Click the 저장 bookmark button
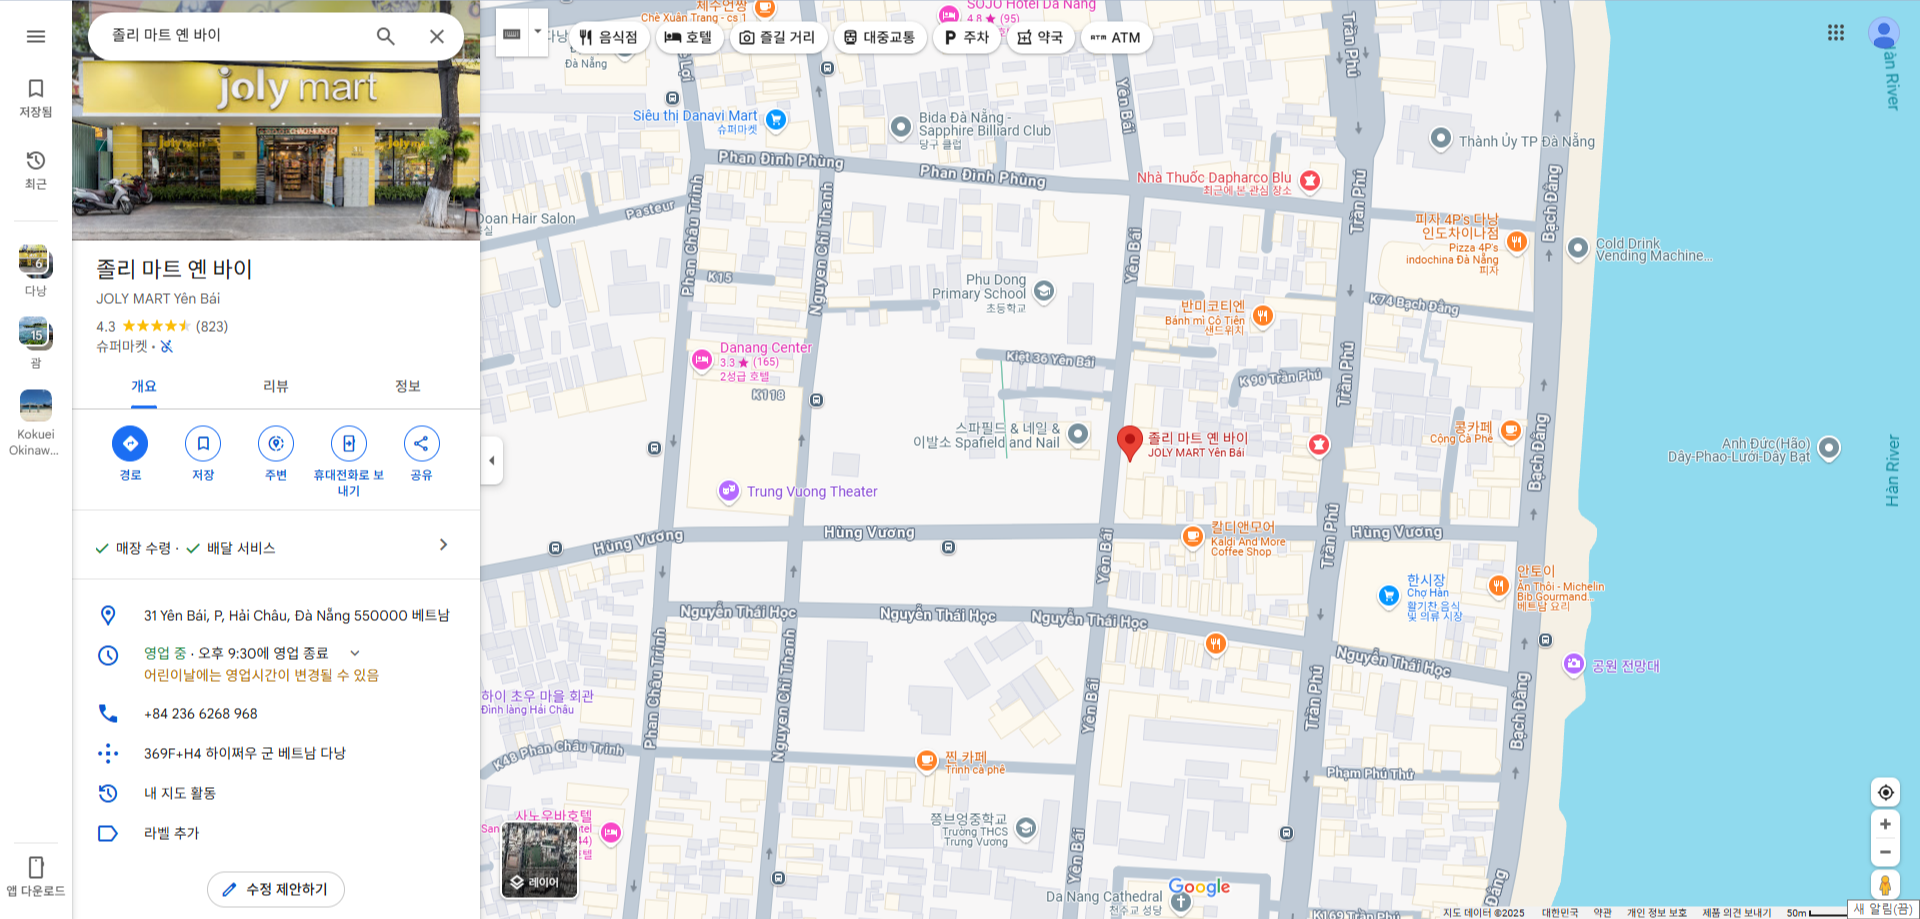Screen dimensions: 1920x919 [203, 443]
